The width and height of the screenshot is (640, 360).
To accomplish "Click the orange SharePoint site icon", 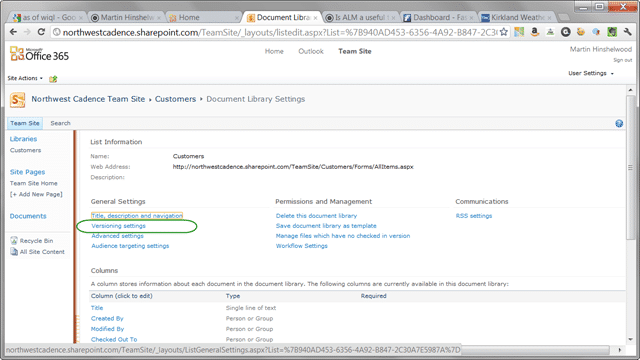I will 18,100.
